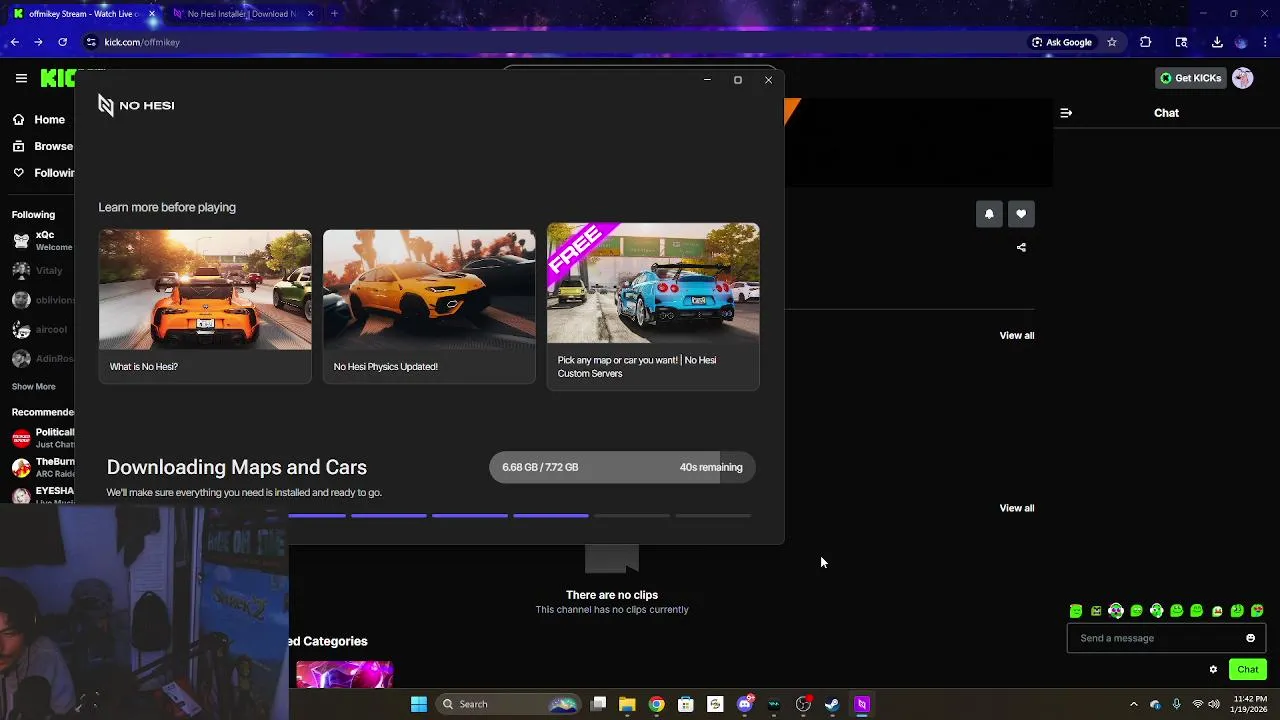Screen dimensions: 1280x720
Task: Open Political recommended channel avatar
Action: pos(21,438)
